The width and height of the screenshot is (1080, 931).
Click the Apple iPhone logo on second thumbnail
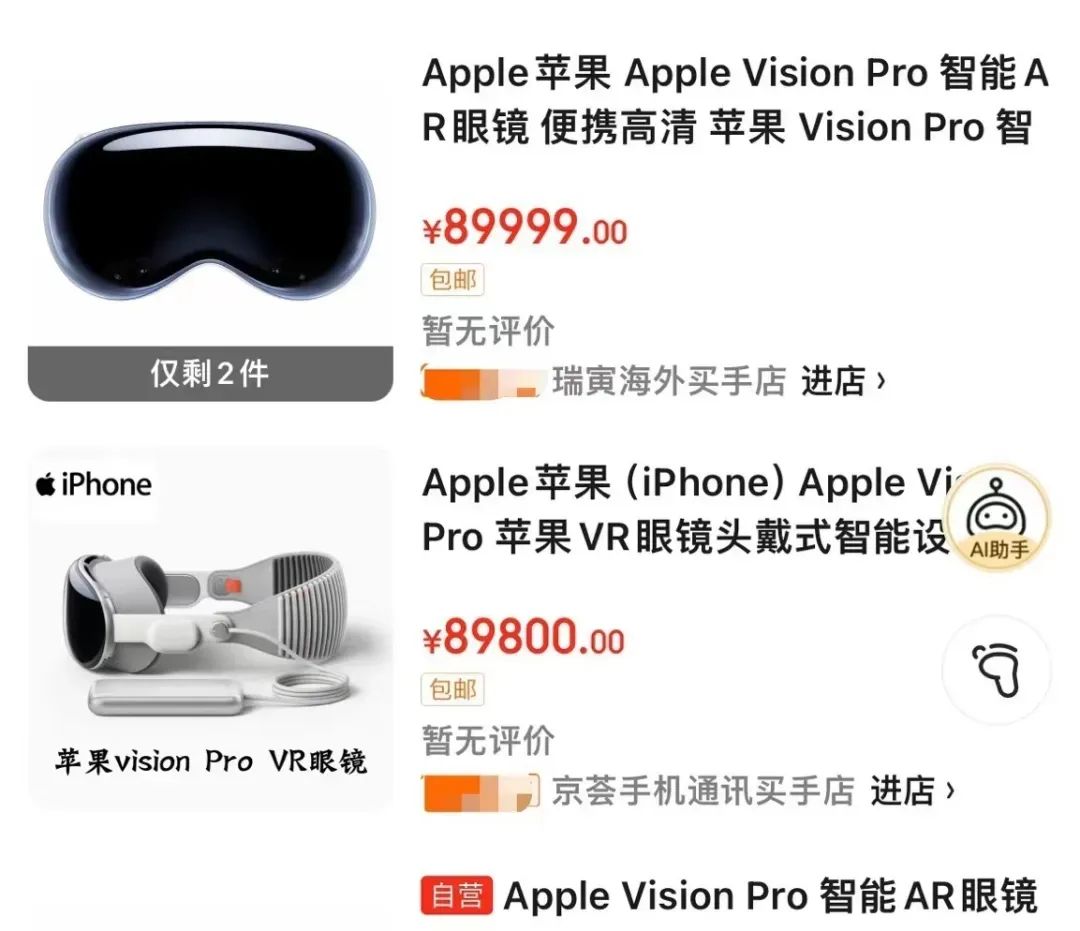pos(94,485)
